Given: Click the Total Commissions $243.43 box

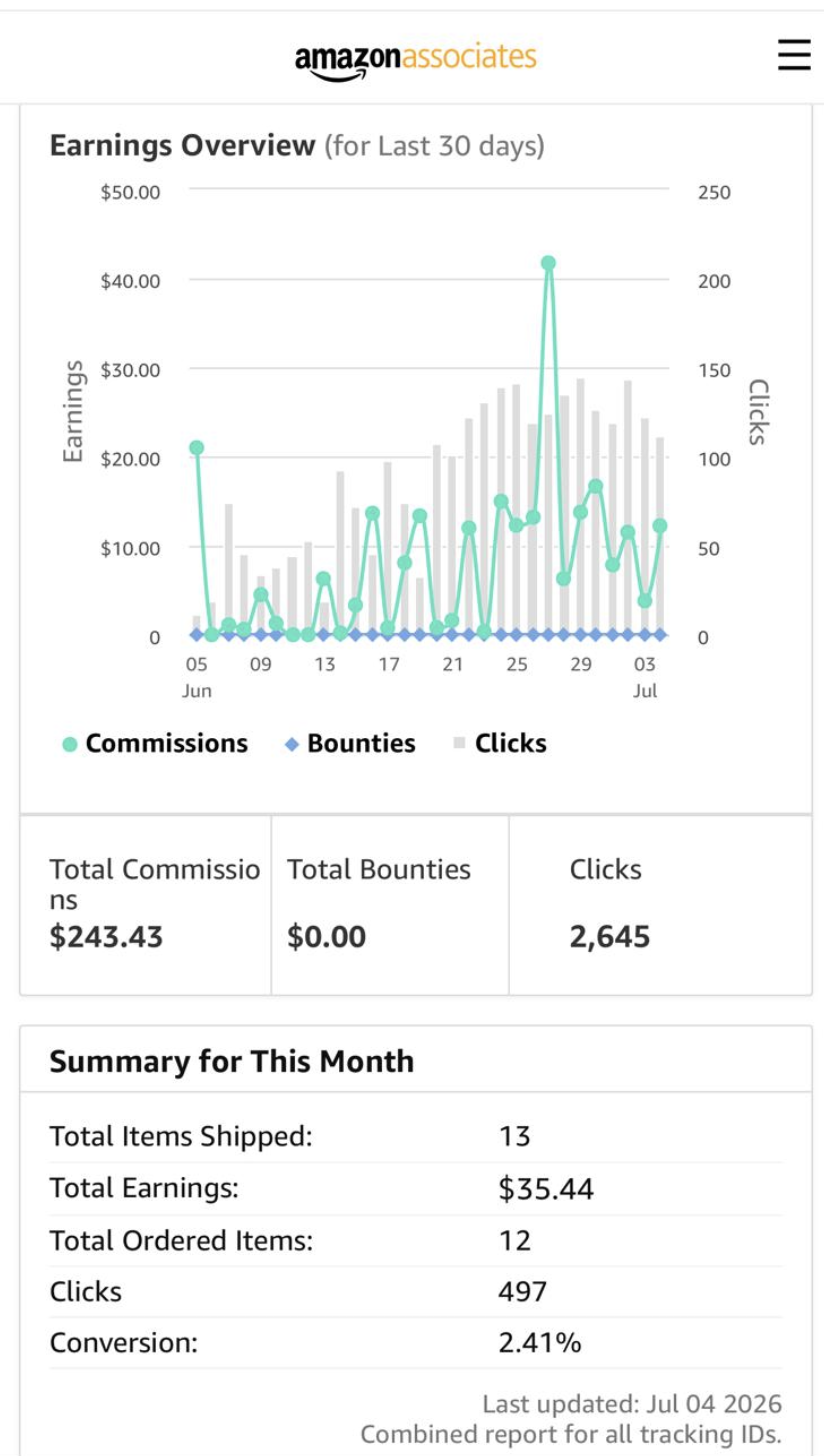Looking at the screenshot, I should click(x=146, y=905).
